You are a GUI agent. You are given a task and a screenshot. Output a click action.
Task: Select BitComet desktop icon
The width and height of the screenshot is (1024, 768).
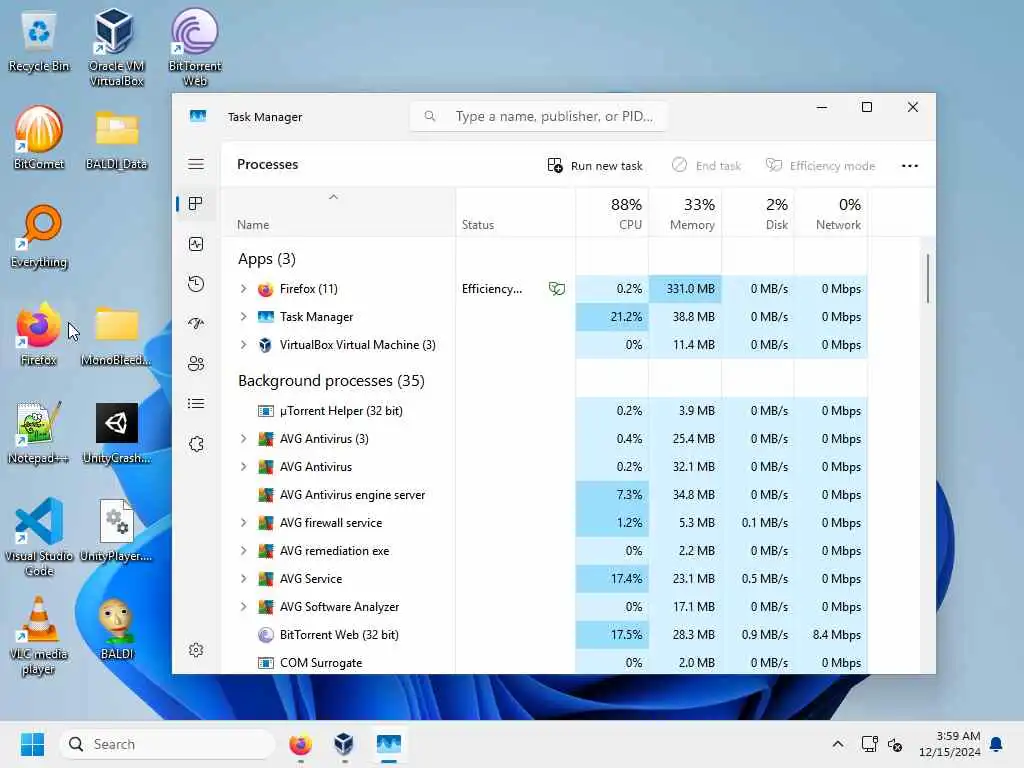click(39, 138)
